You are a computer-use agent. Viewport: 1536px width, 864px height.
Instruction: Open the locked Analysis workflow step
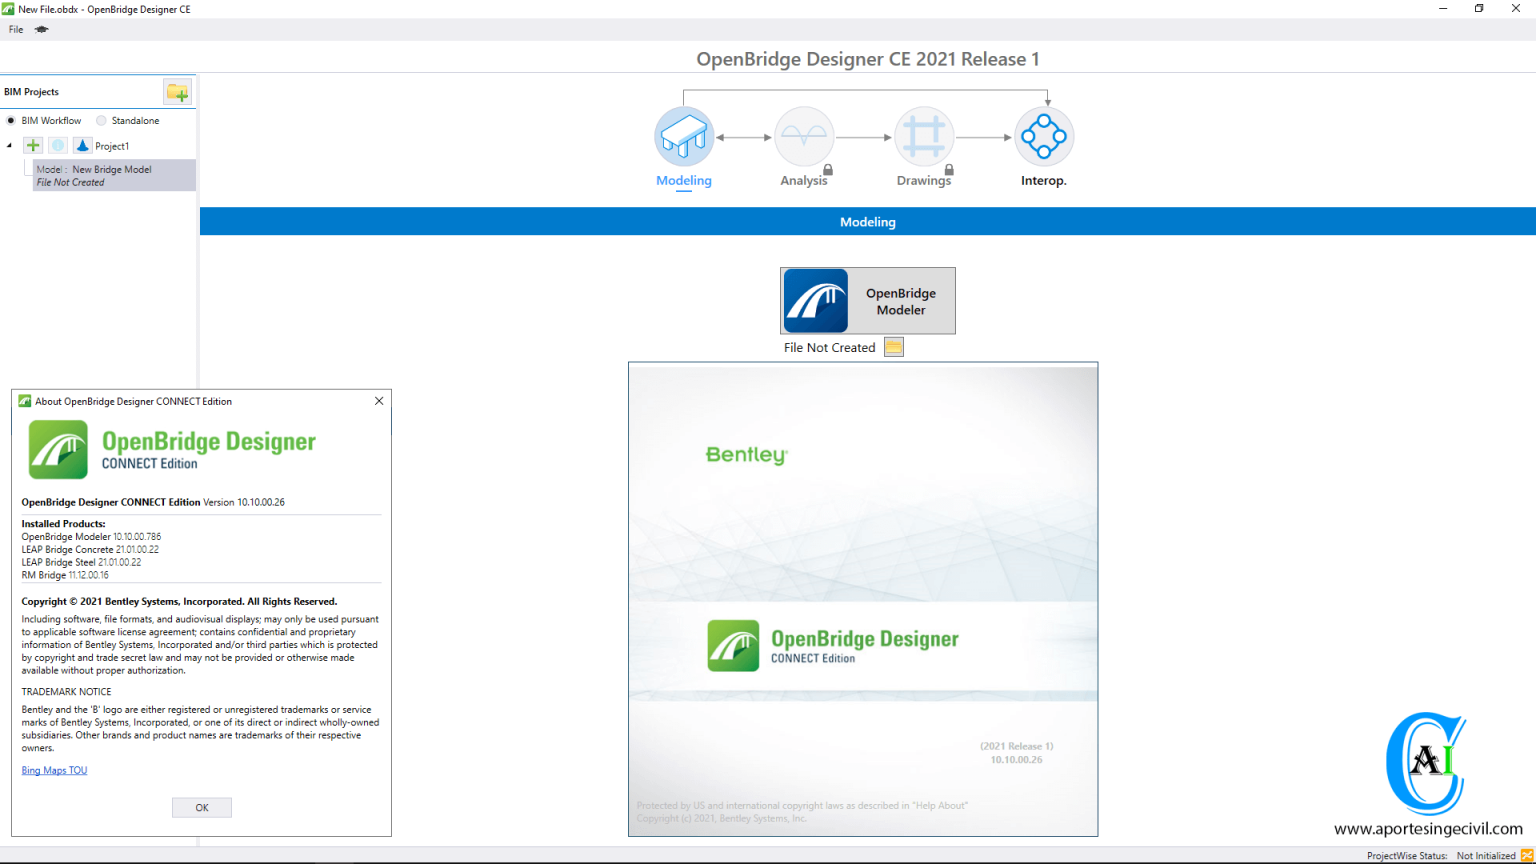click(x=804, y=137)
